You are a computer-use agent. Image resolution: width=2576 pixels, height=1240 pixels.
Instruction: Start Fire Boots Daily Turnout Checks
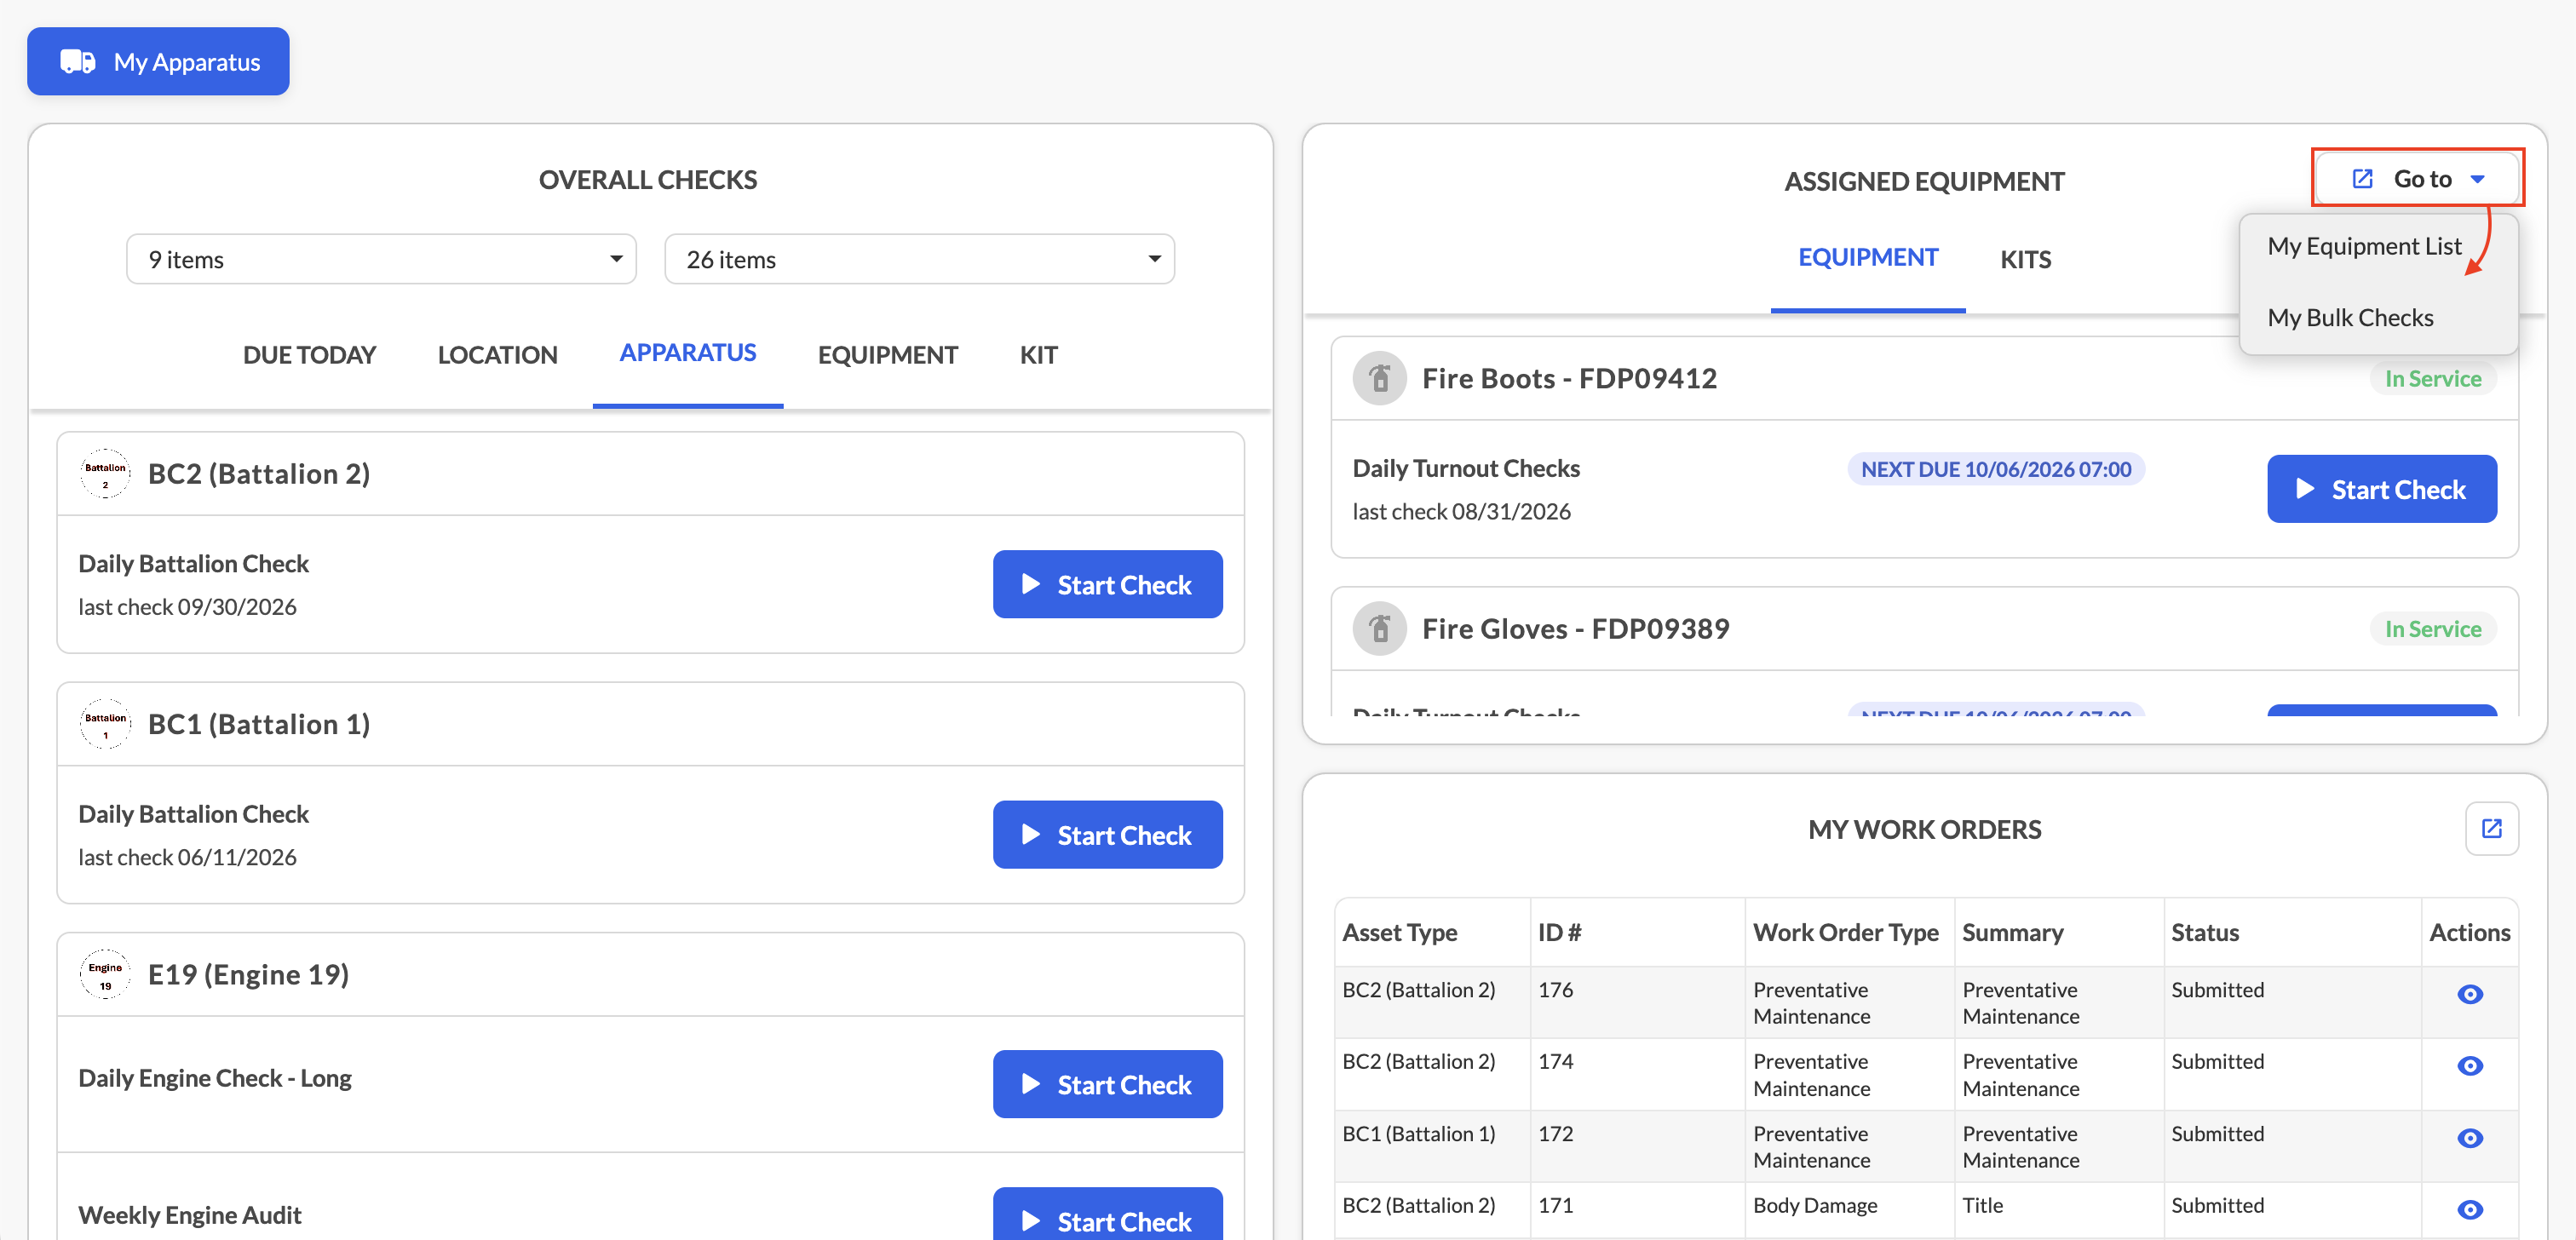pos(2381,490)
